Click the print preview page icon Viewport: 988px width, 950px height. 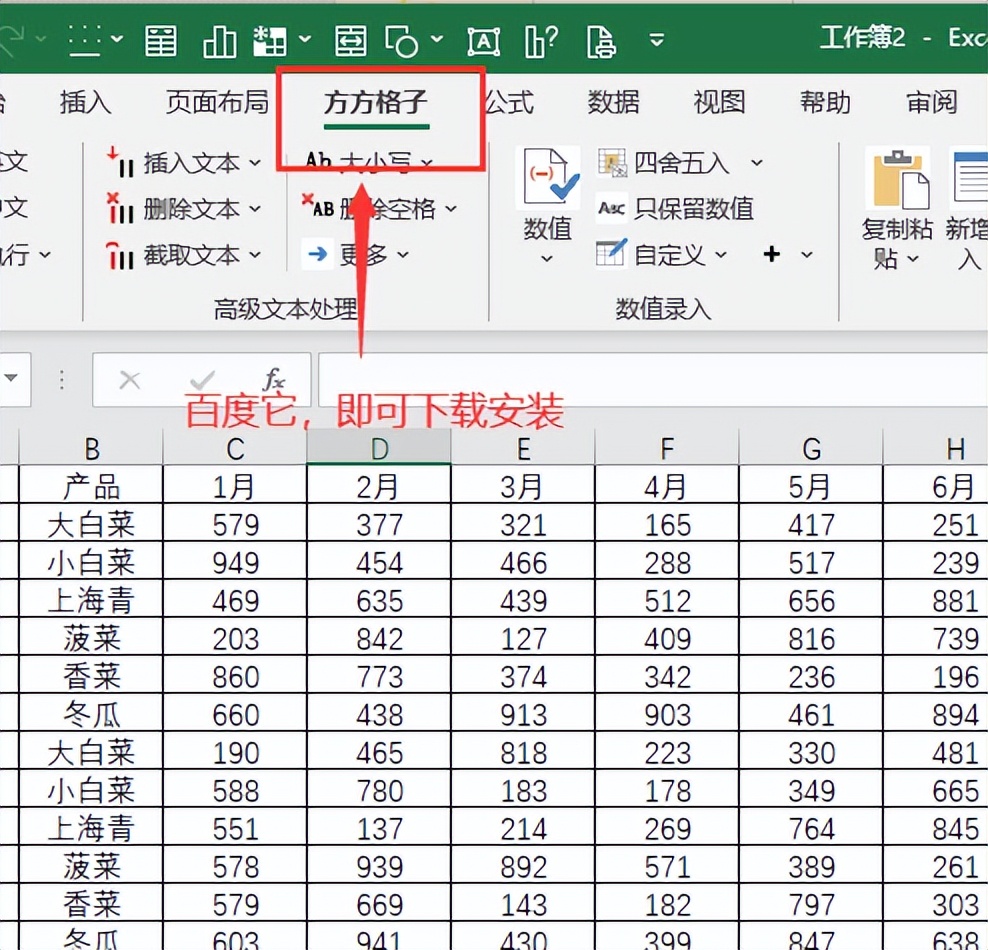600,42
